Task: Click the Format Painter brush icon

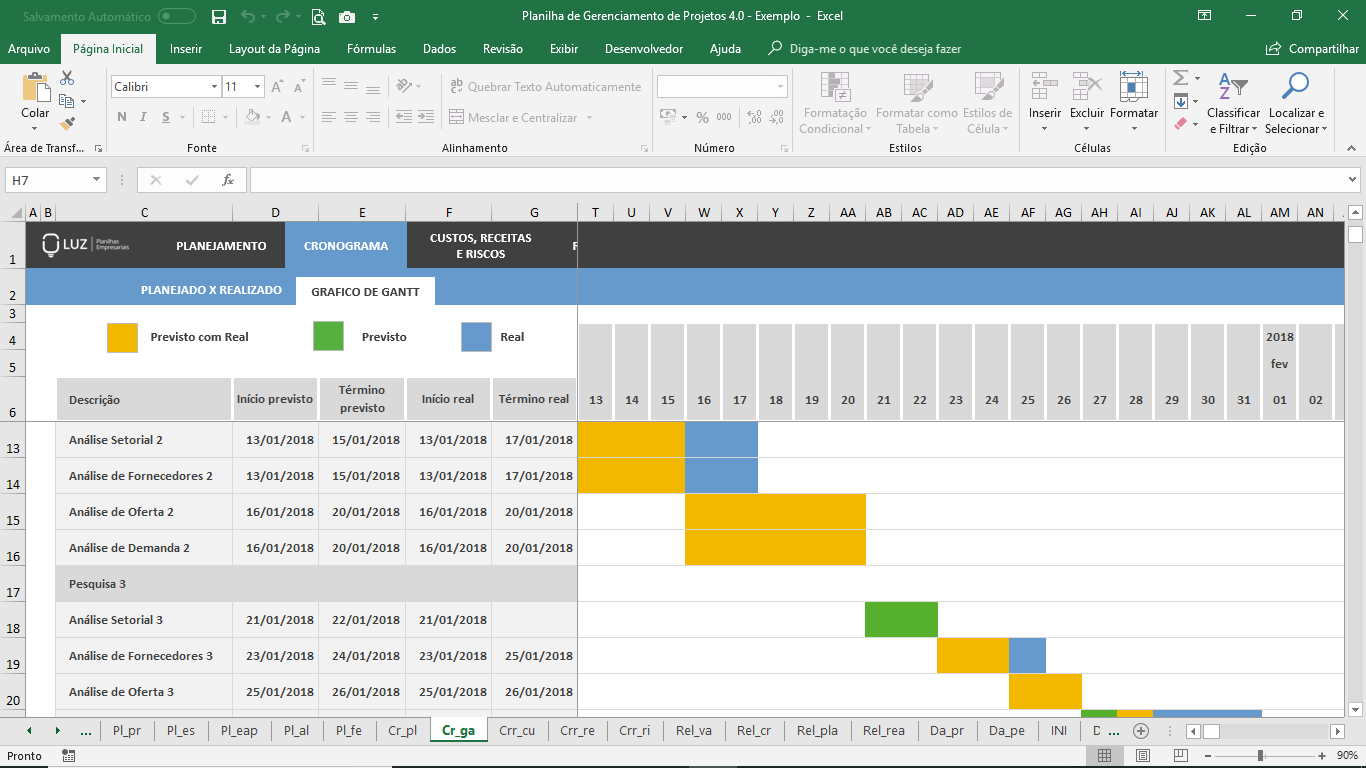Action: pos(67,124)
